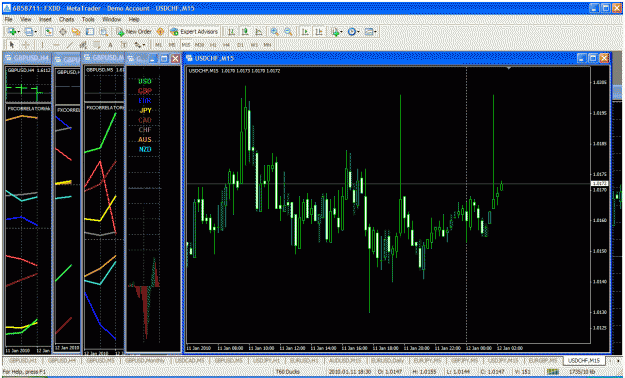The height and width of the screenshot is (378, 625).
Task: Switch chart to Bar Chart mode
Action: coord(231,32)
